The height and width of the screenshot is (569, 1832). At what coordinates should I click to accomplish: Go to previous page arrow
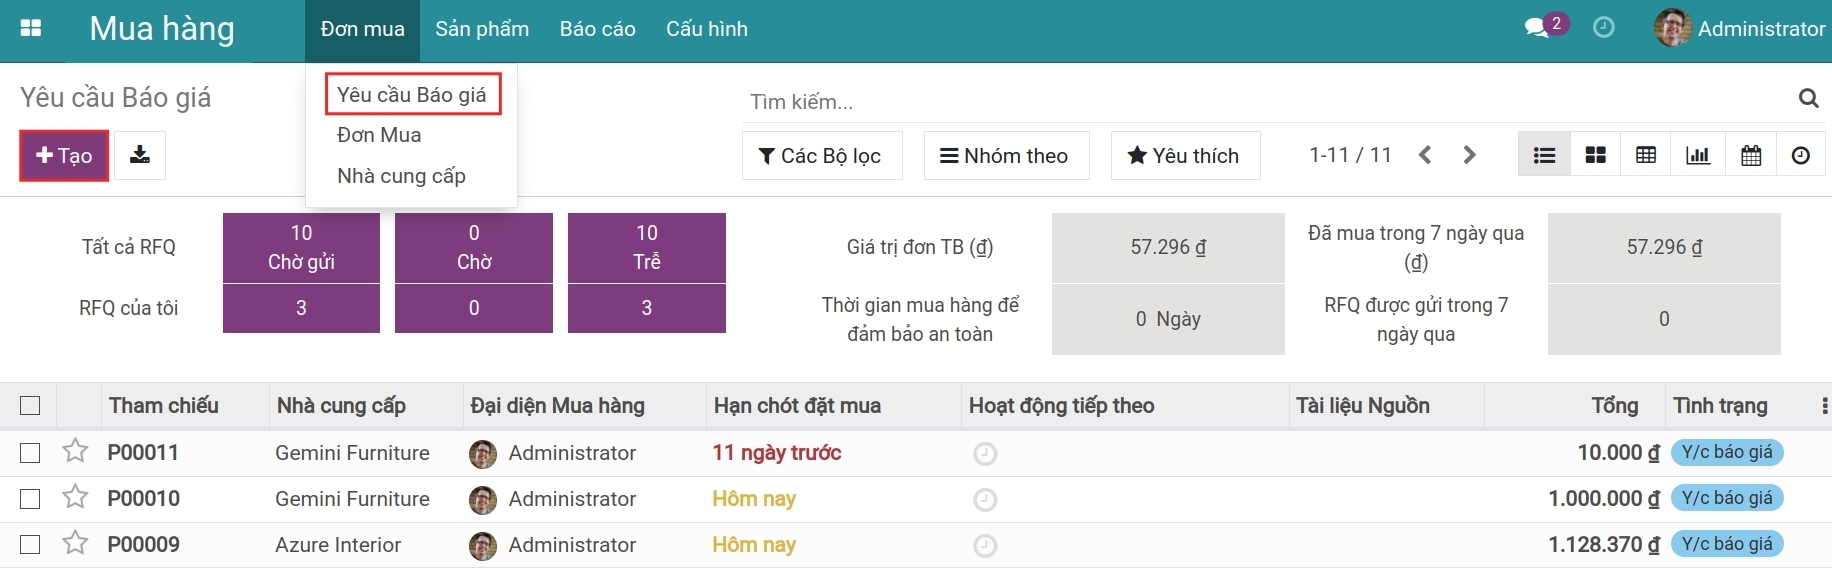click(1425, 155)
